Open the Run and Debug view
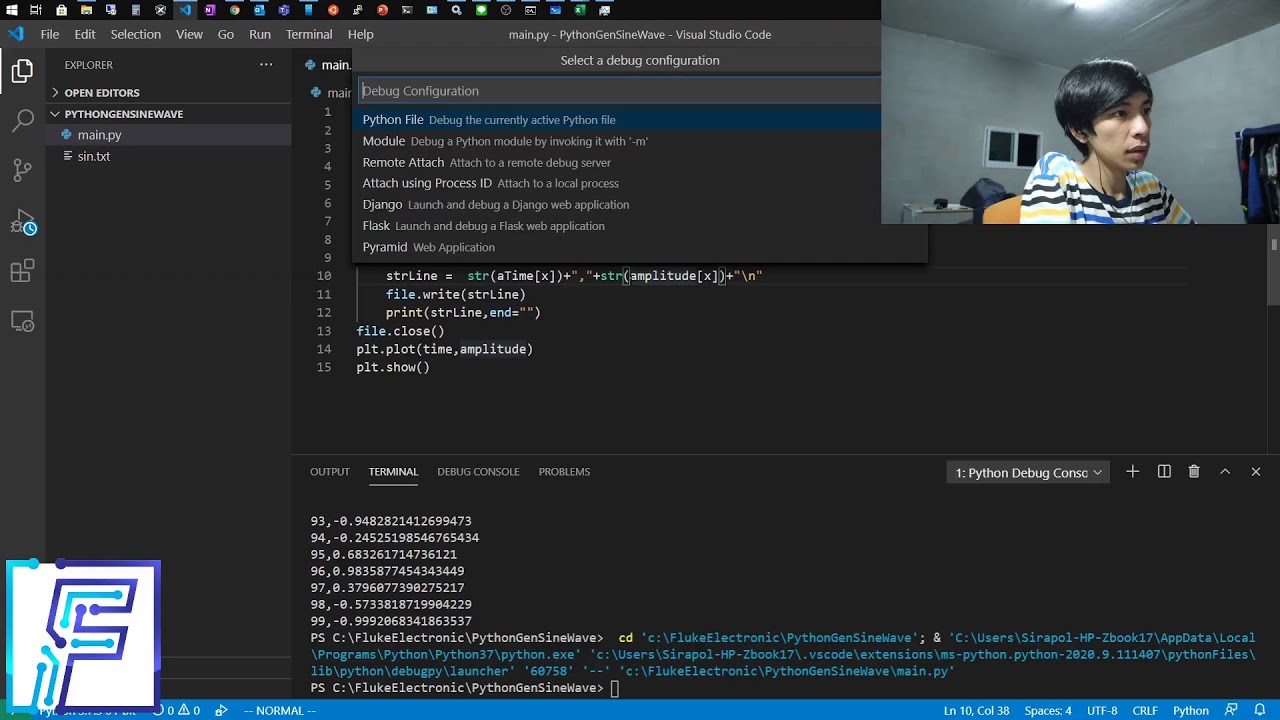The width and height of the screenshot is (1280, 720). point(22,222)
